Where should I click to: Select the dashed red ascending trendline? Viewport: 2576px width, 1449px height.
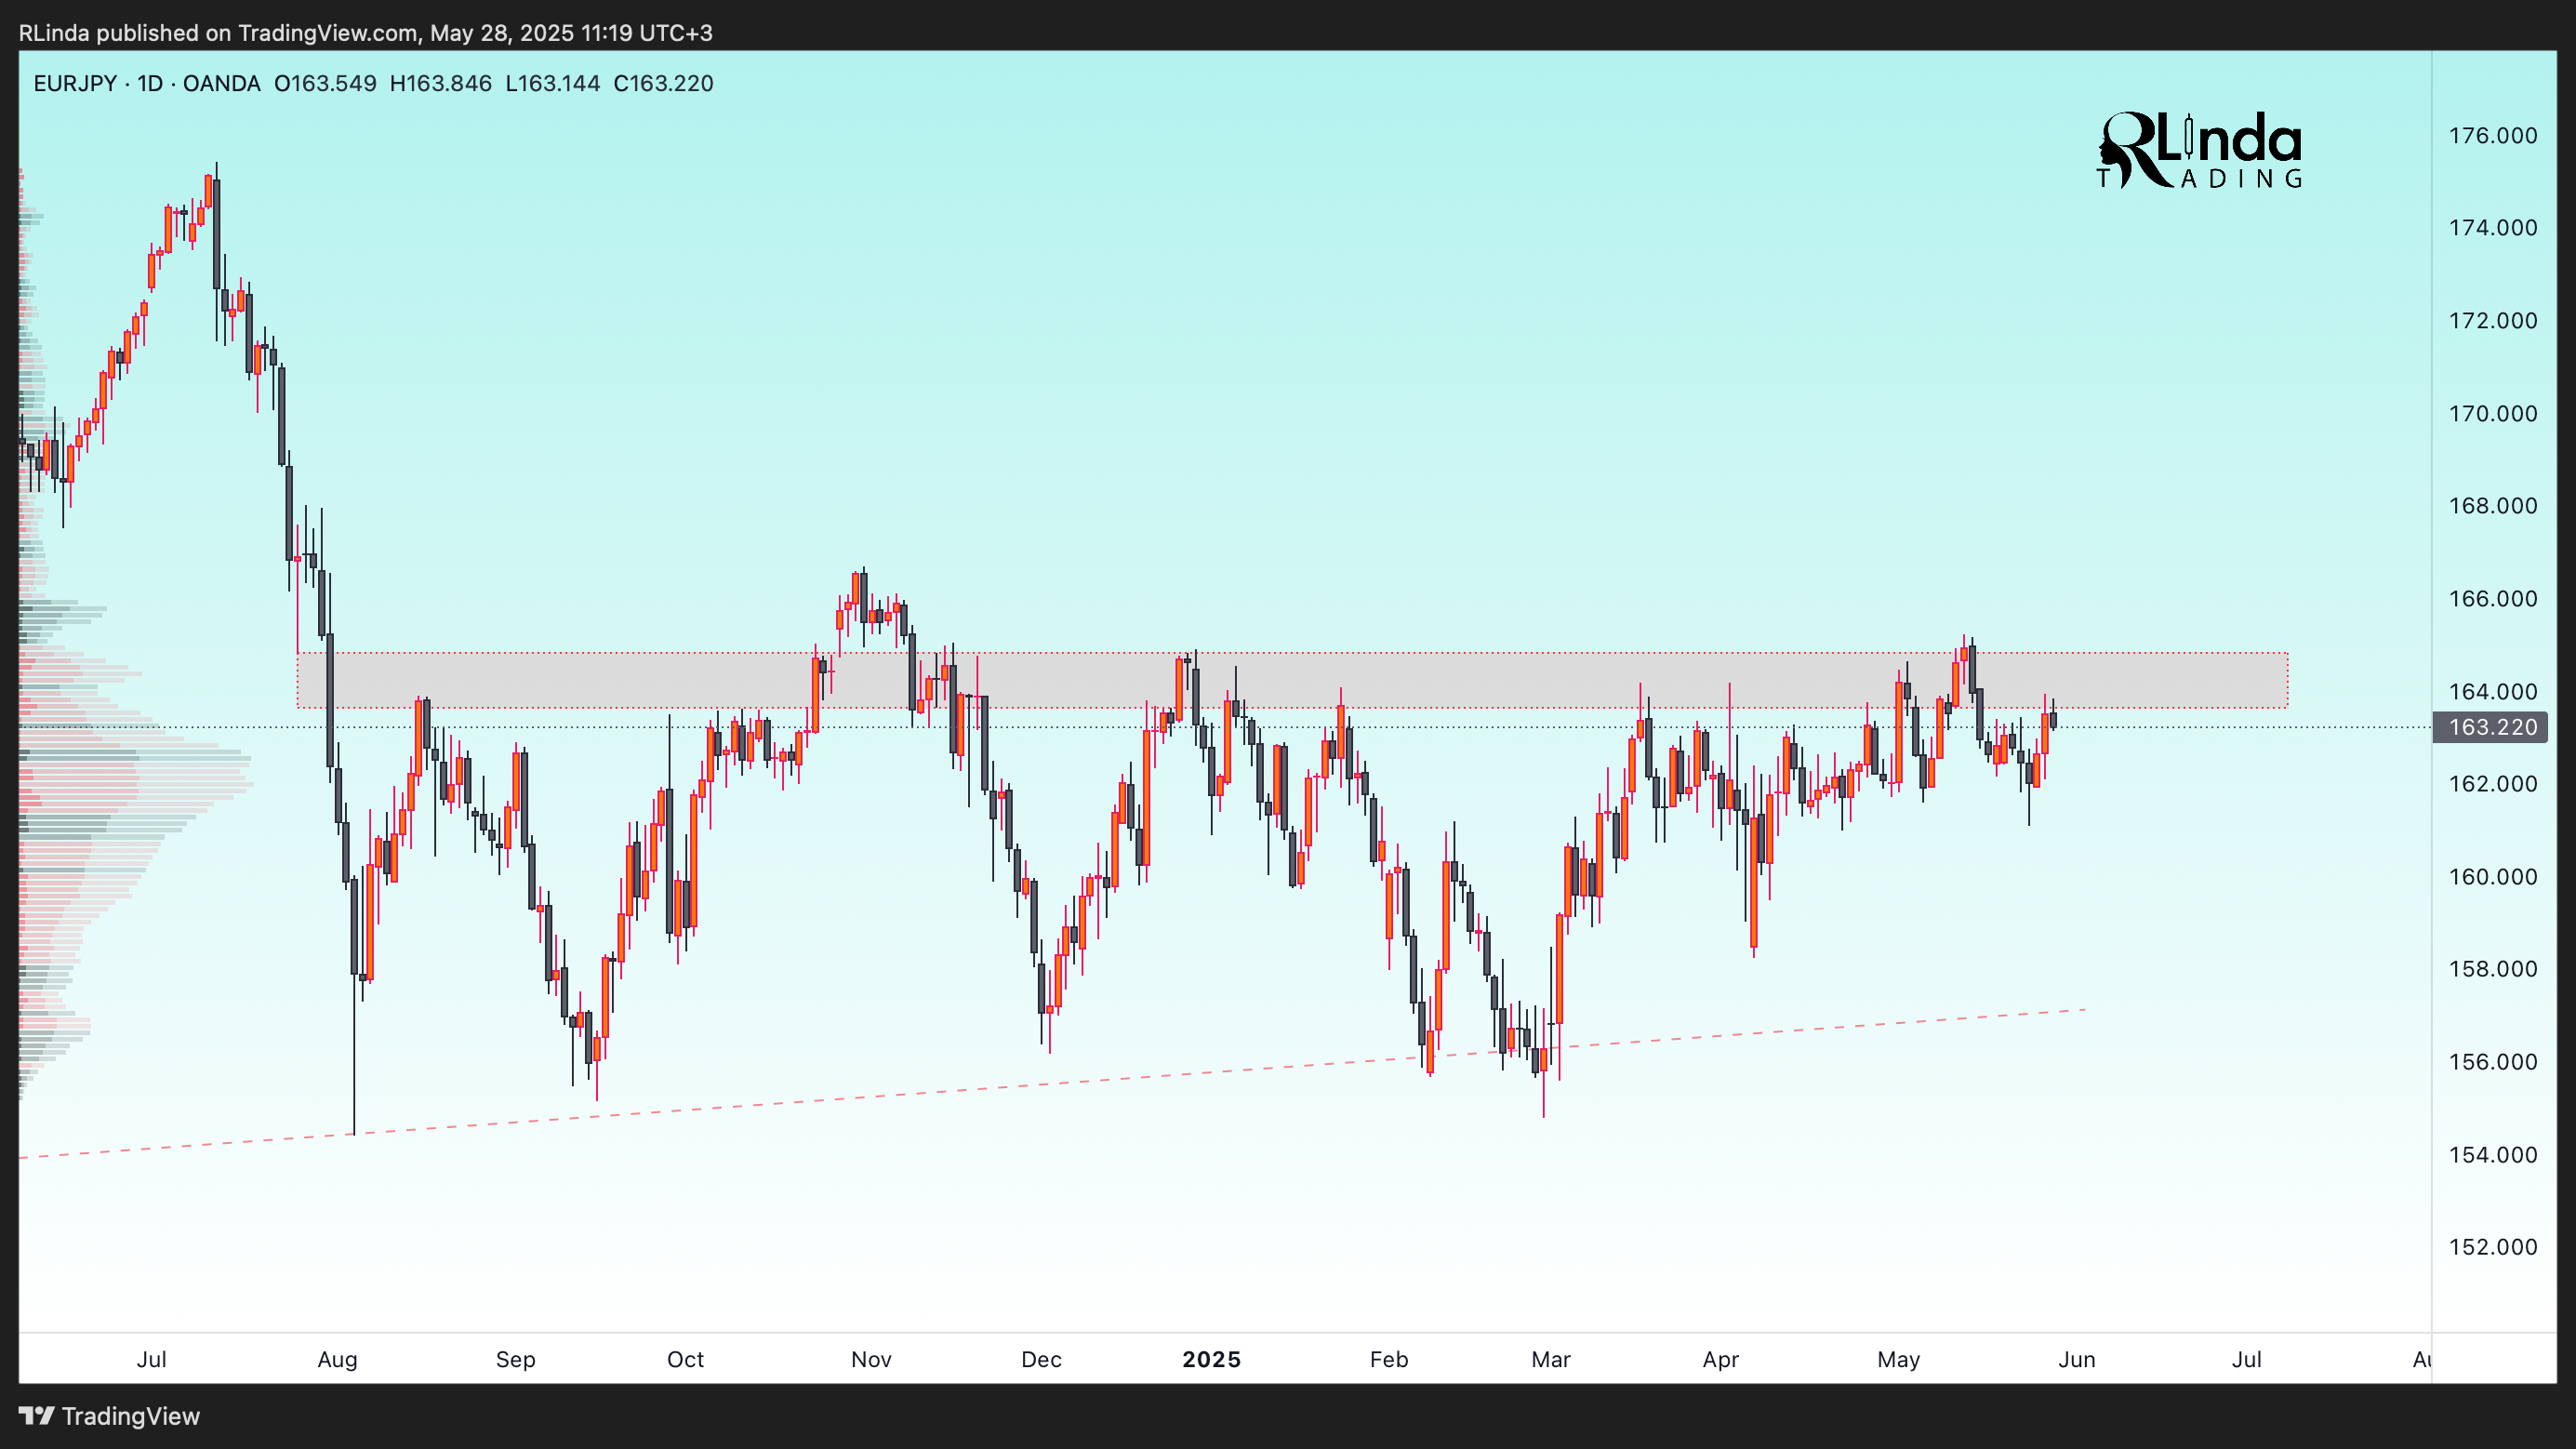pyautogui.click(x=1053, y=1083)
